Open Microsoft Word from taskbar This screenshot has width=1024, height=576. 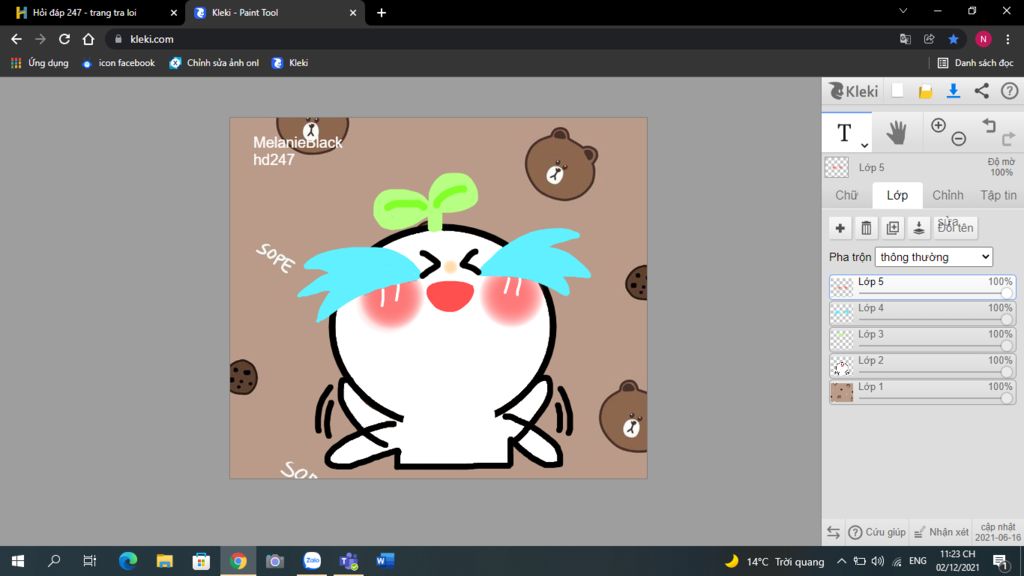coord(385,561)
